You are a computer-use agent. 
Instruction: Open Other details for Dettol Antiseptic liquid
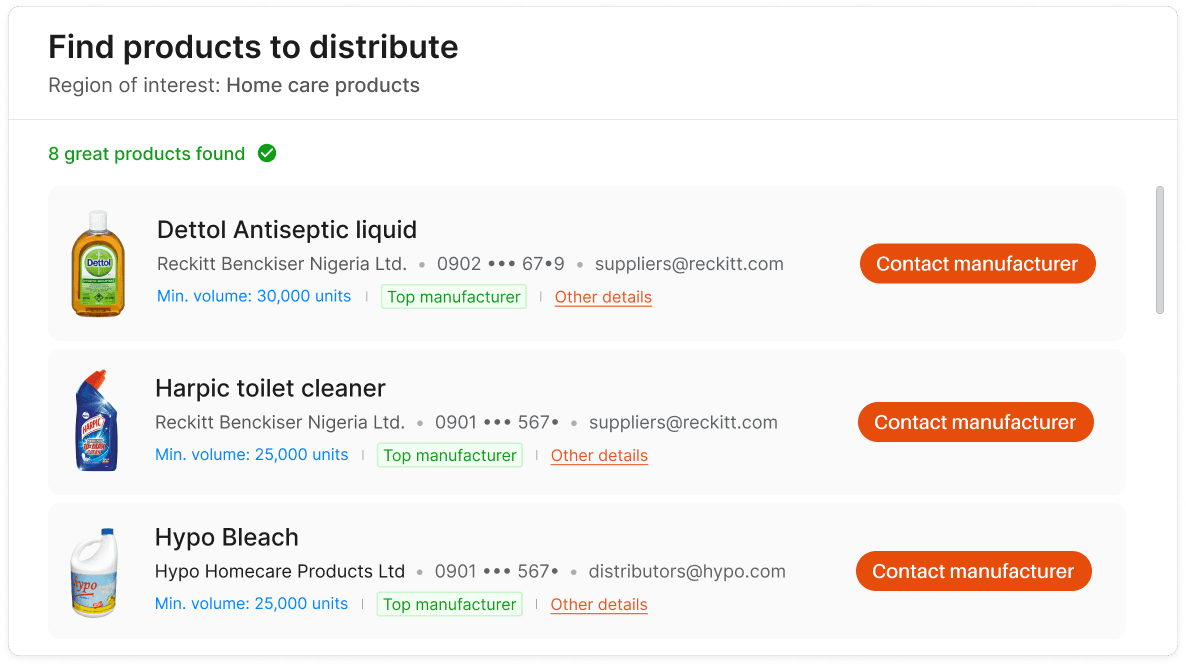[603, 297]
